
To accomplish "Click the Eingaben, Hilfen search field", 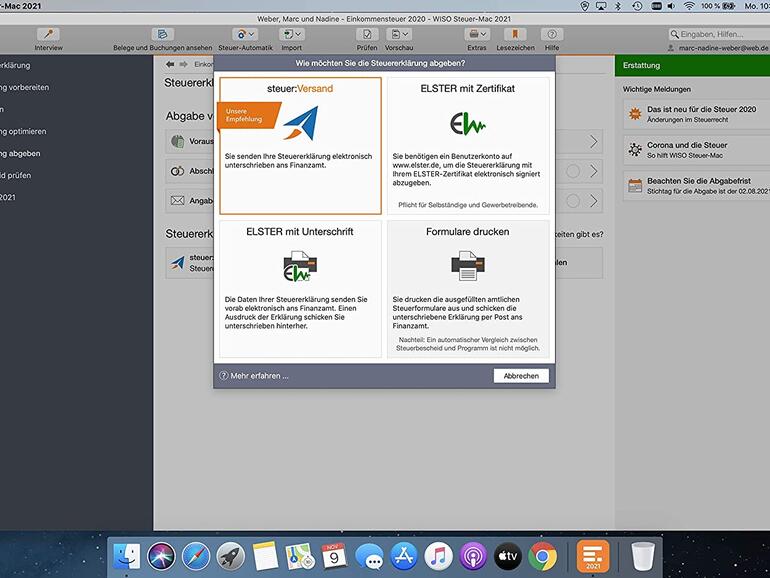I will click(x=720, y=34).
